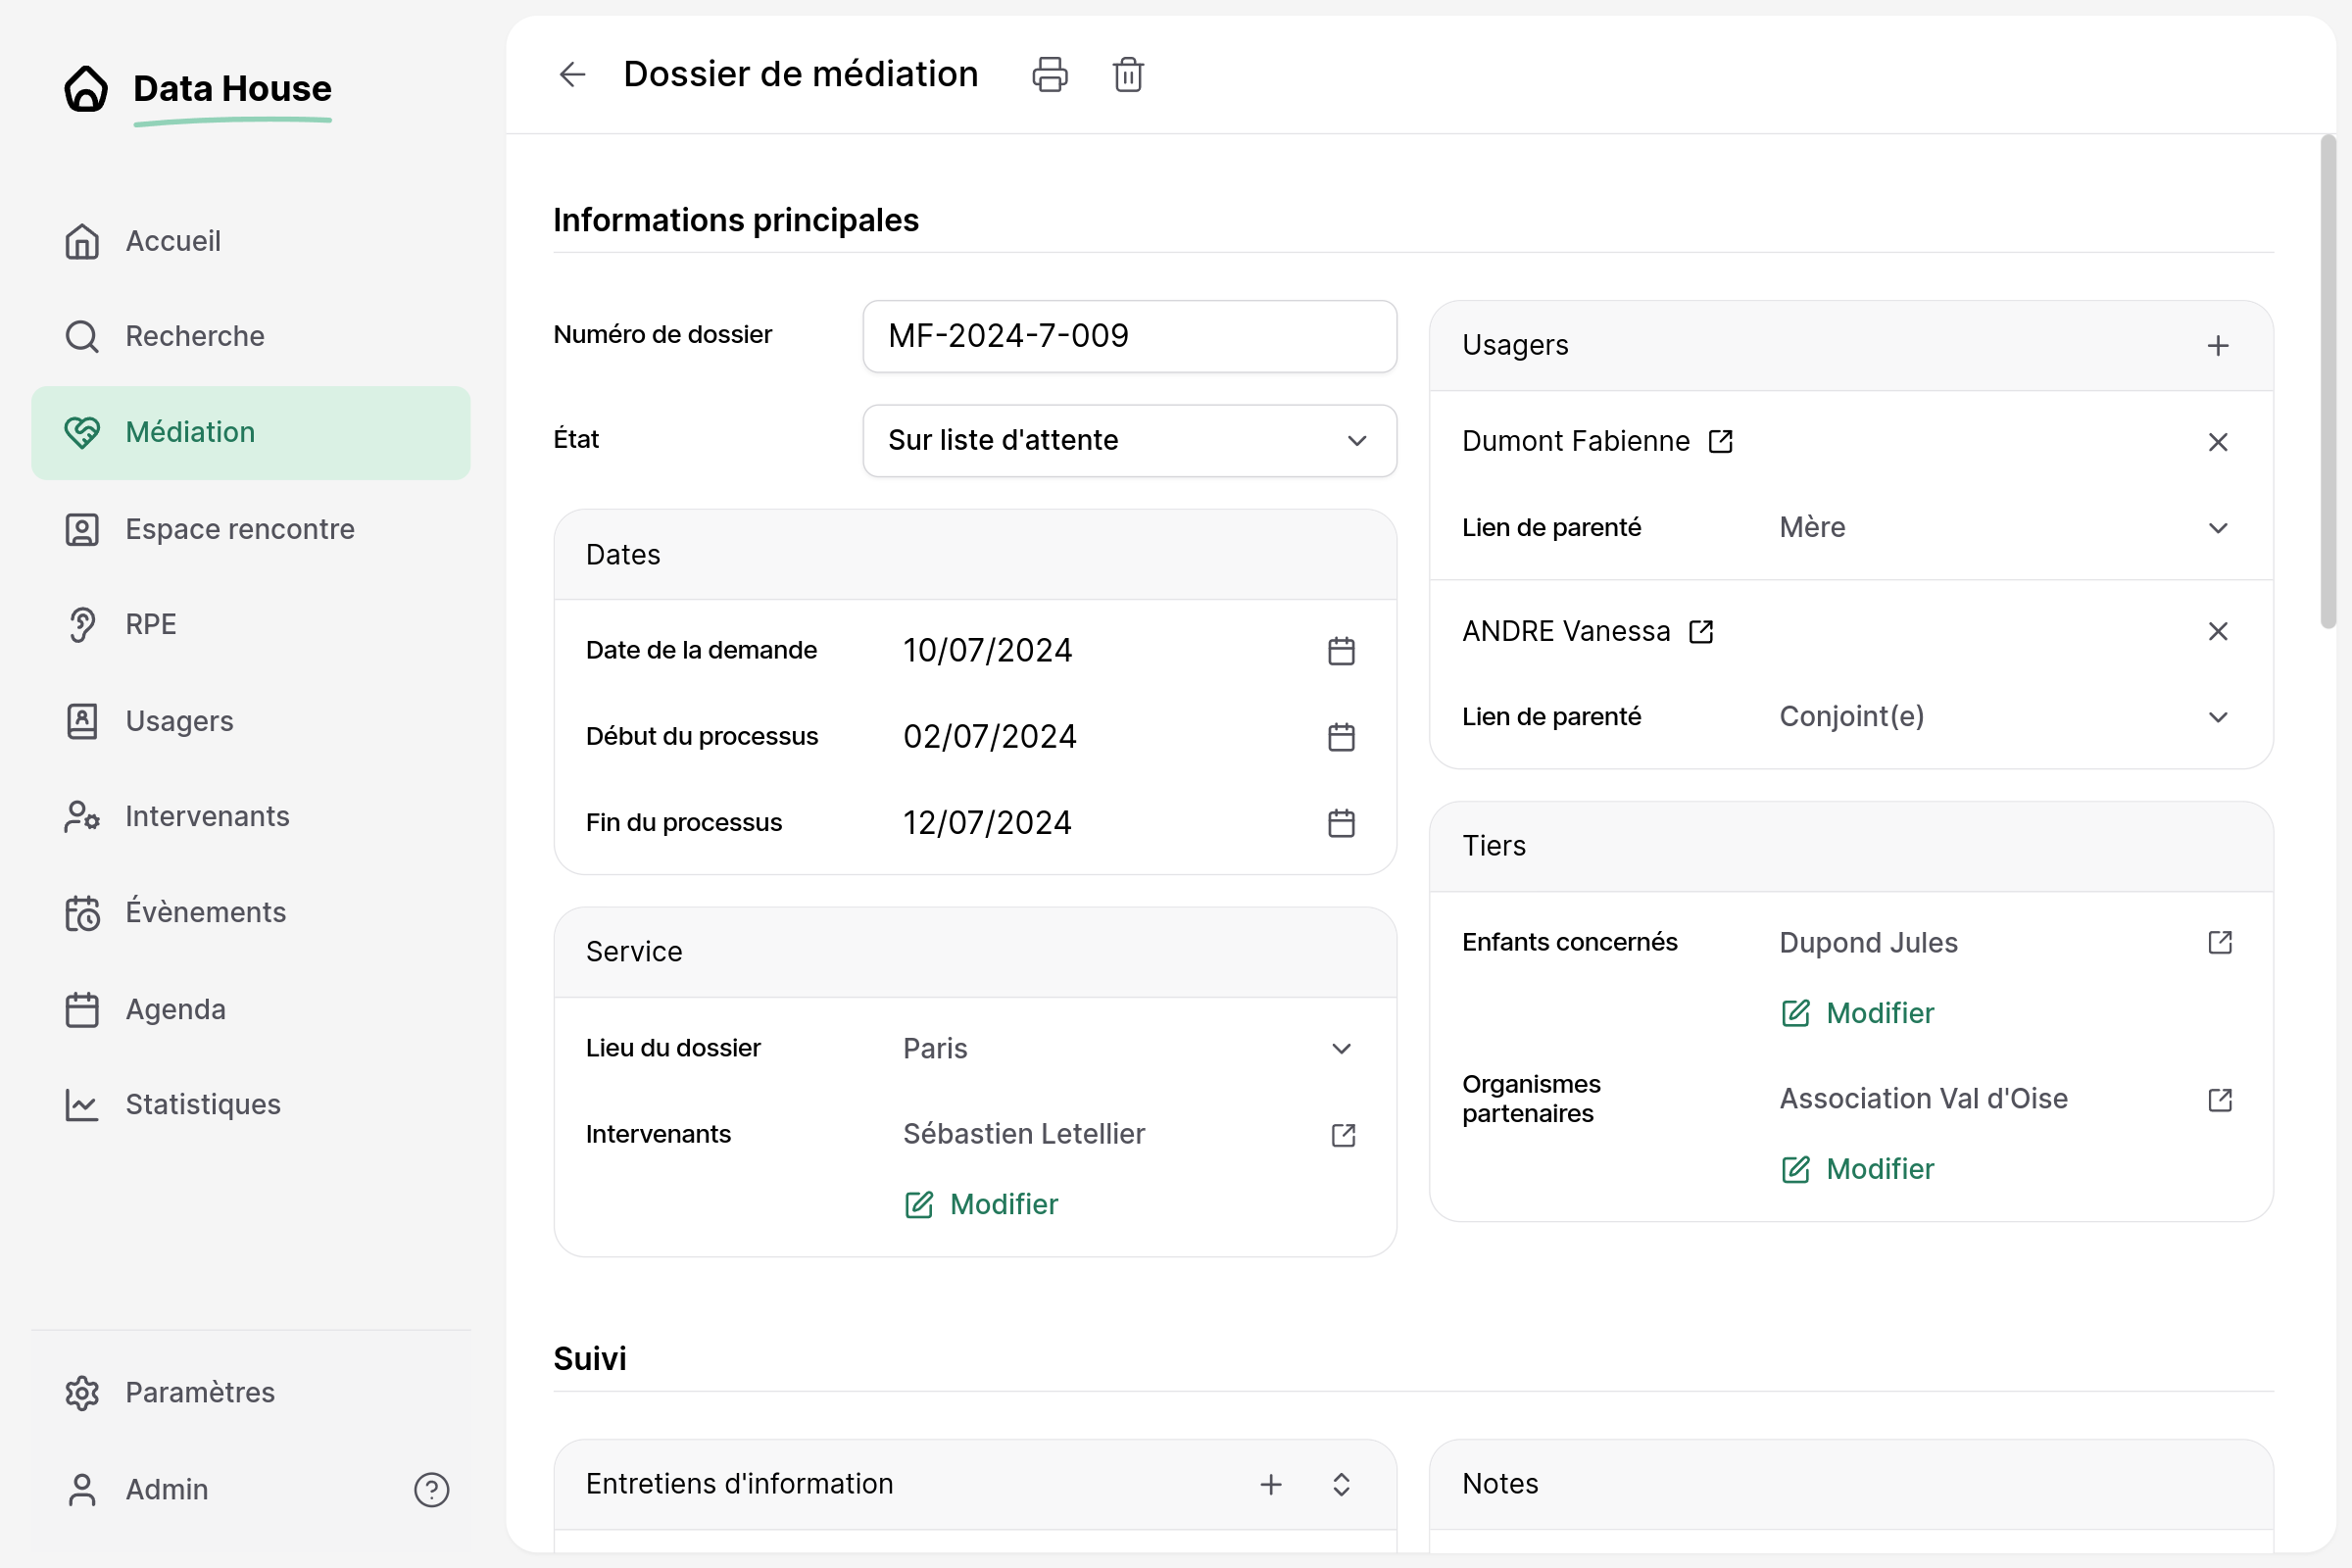Select the Médiation menu item
The width and height of the screenshot is (2352, 1568).
pyautogui.click(x=250, y=432)
